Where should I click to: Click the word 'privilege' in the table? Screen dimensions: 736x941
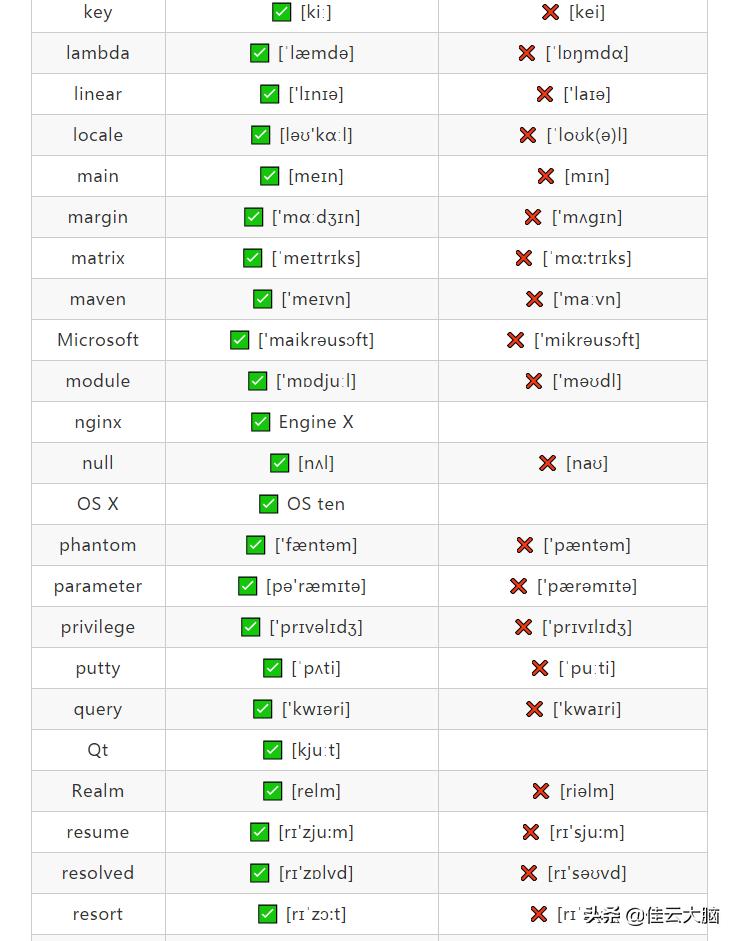(x=98, y=627)
